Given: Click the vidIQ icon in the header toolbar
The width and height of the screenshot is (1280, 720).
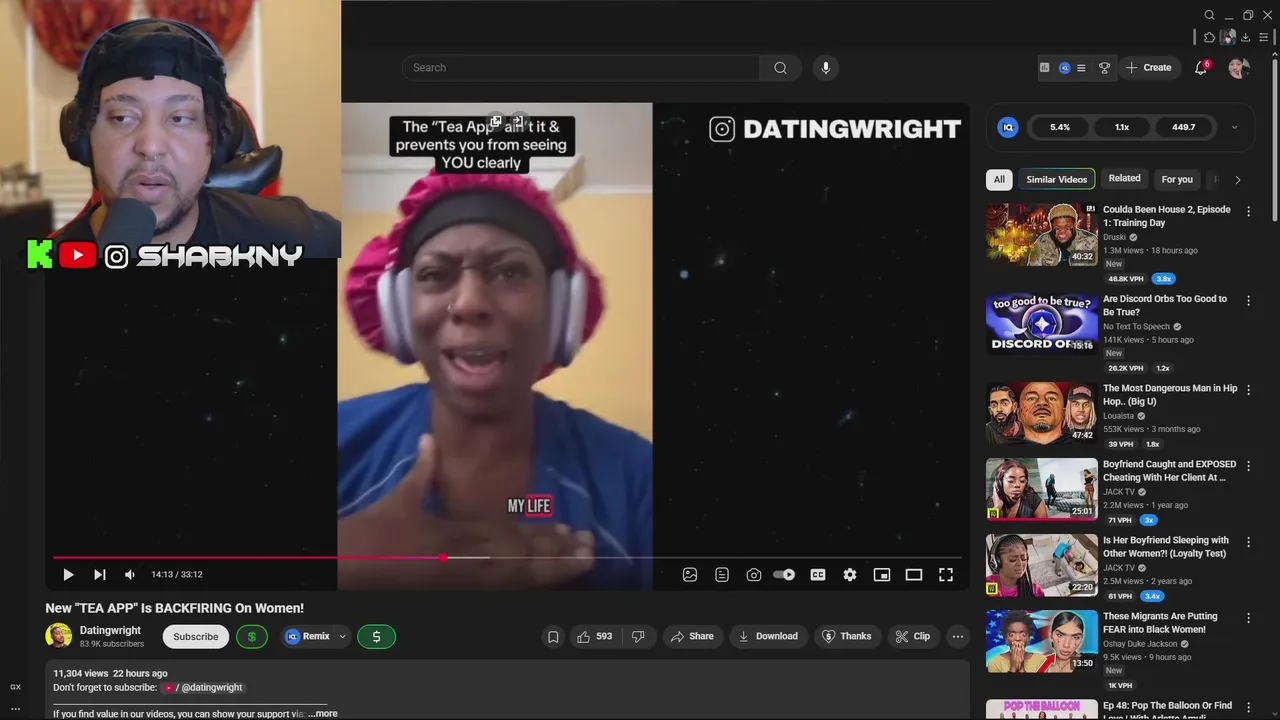Looking at the screenshot, I should (x=1065, y=68).
